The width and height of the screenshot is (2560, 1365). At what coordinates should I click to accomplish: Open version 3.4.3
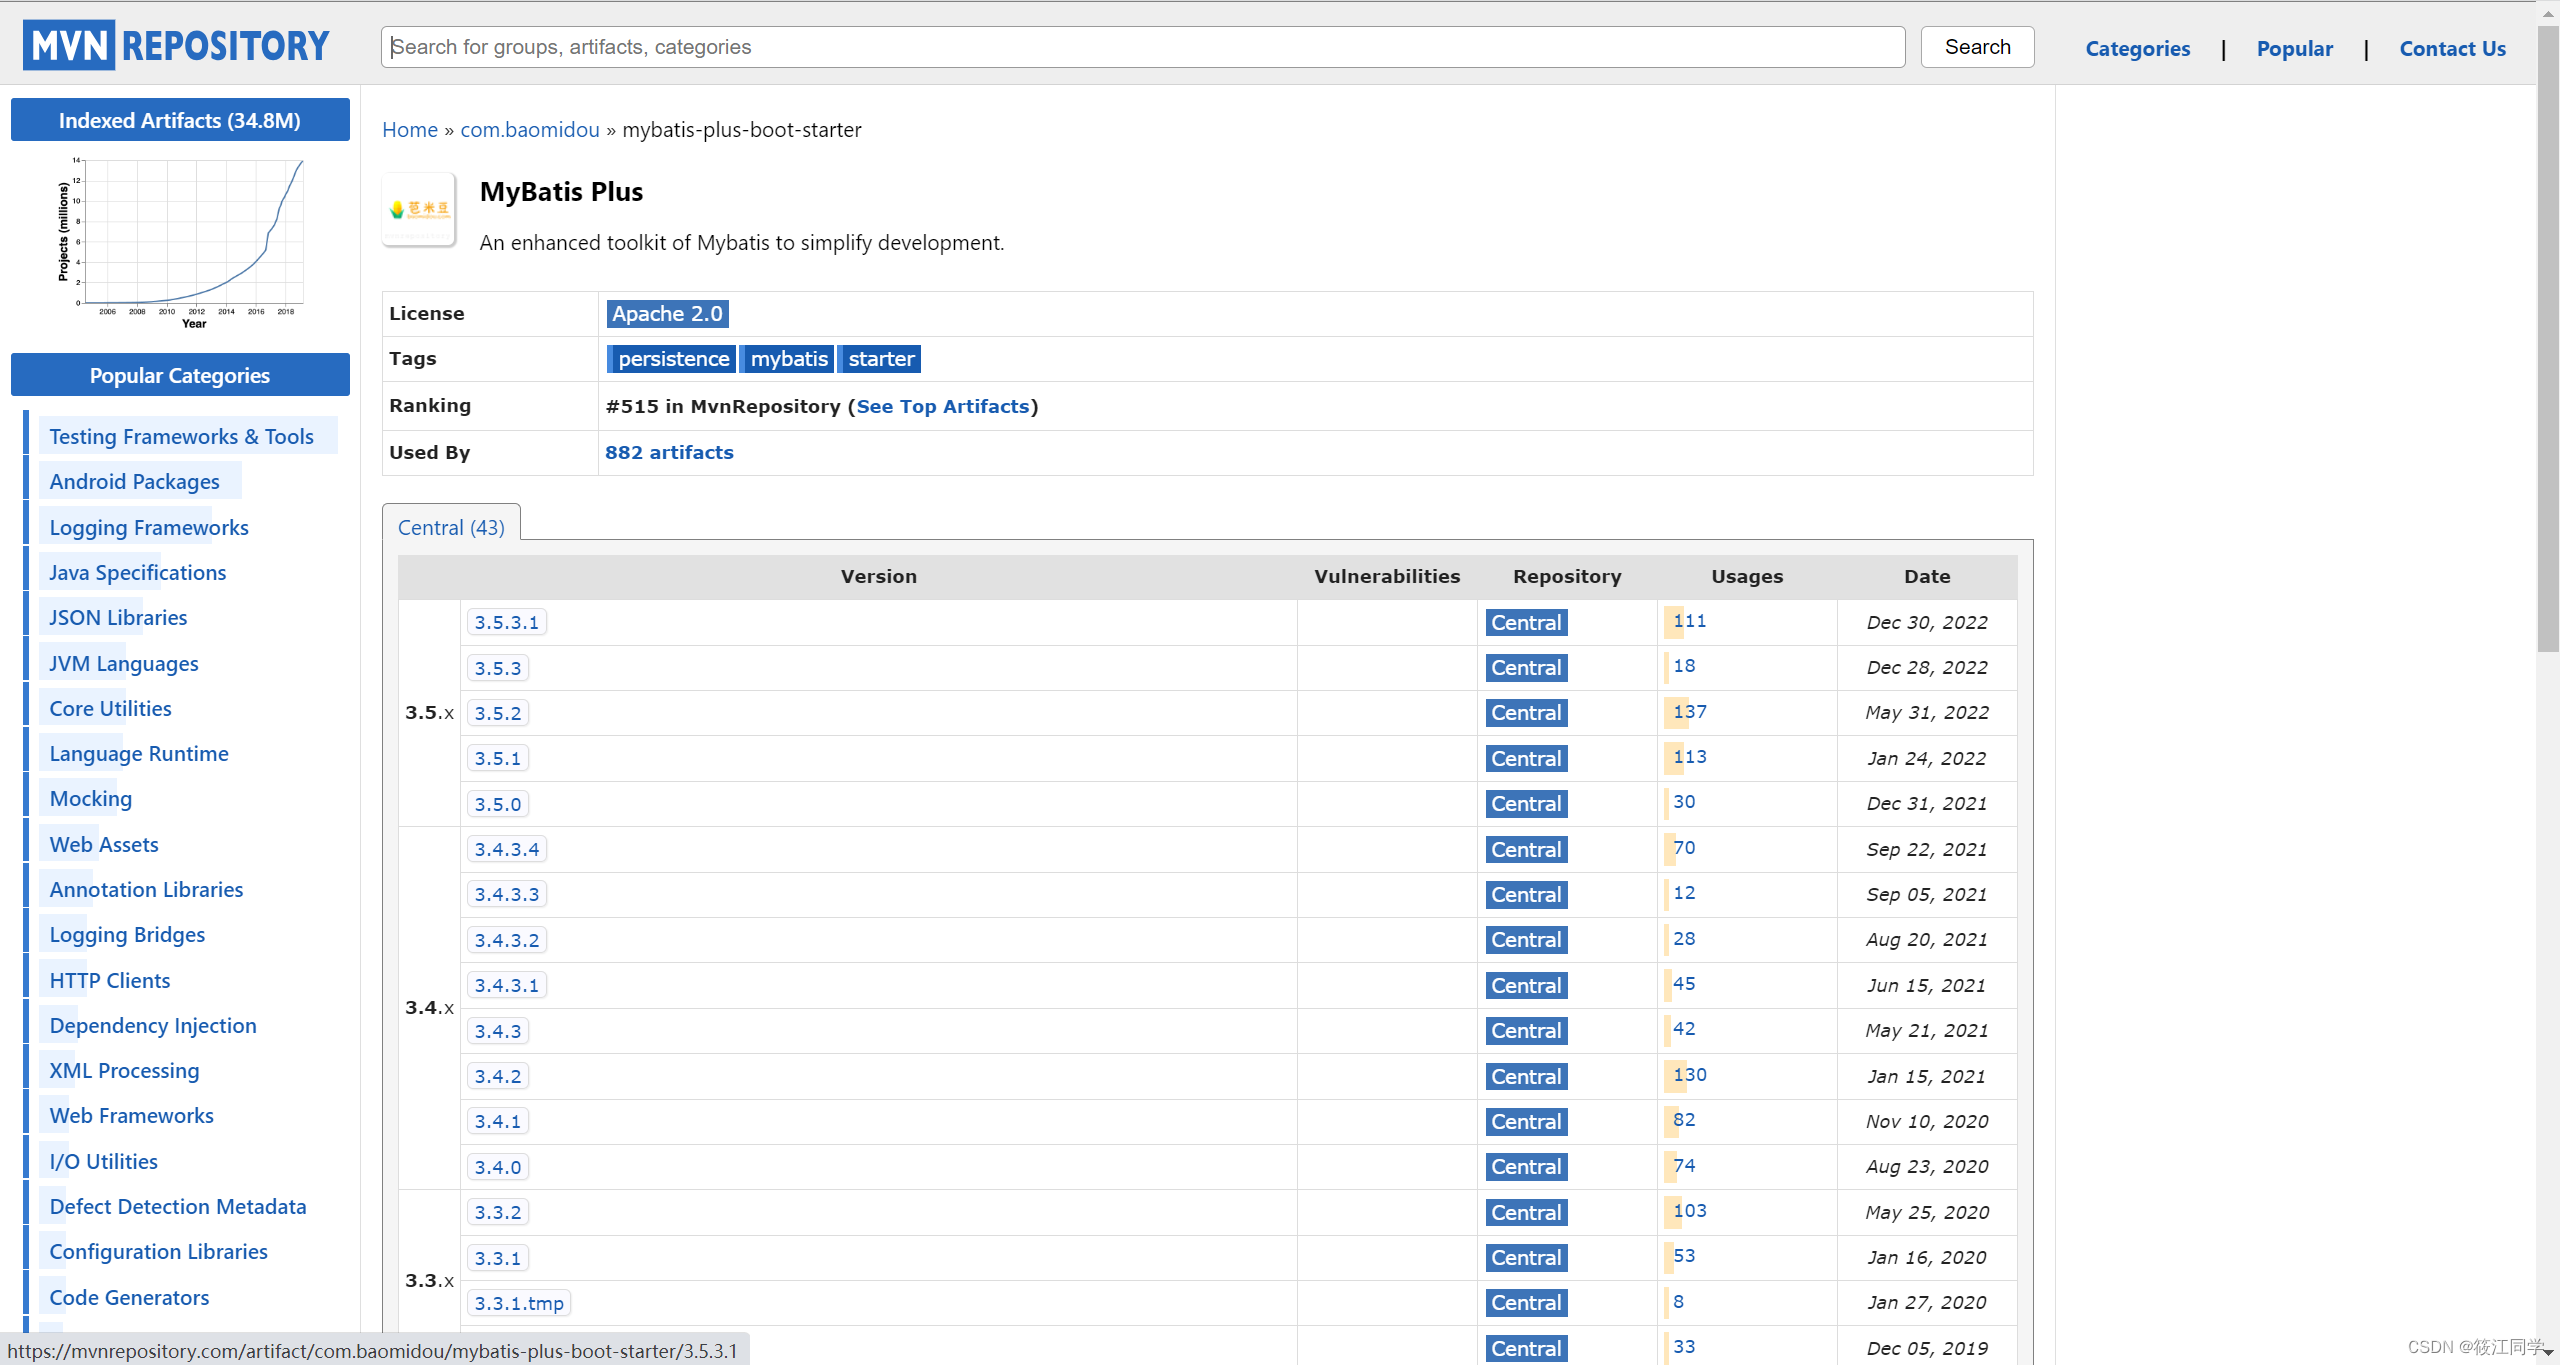click(498, 1031)
